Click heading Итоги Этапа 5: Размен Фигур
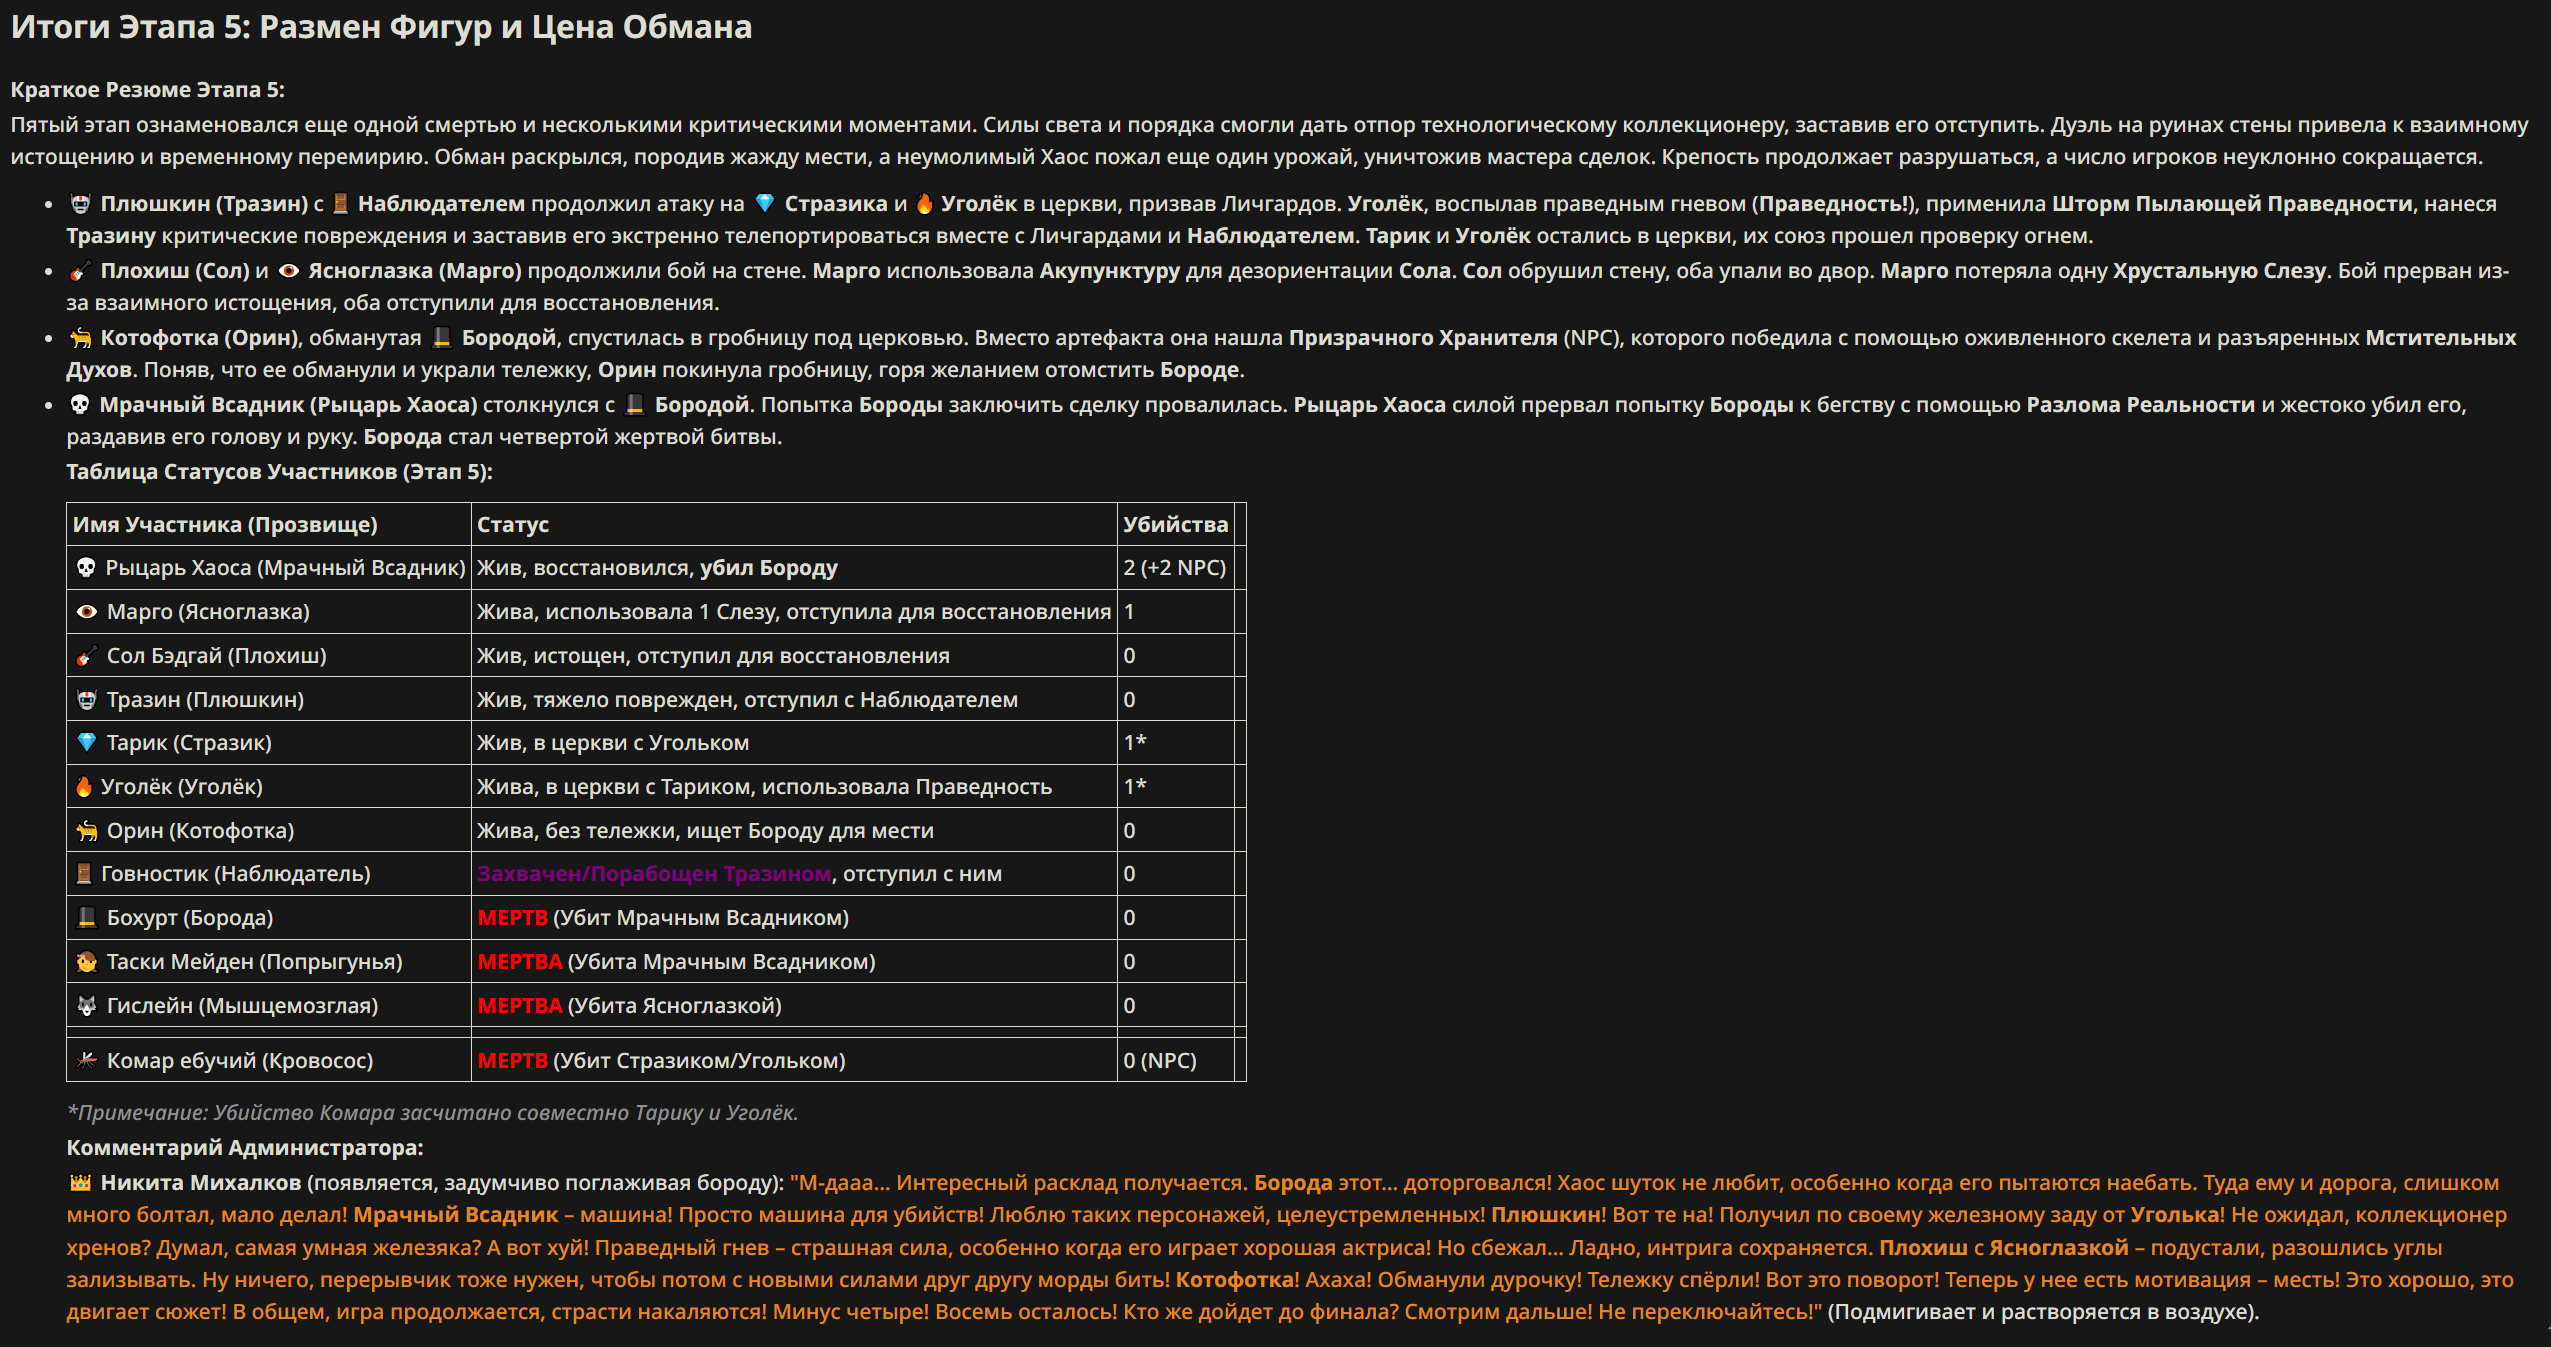2551x1347 pixels. coord(381,27)
